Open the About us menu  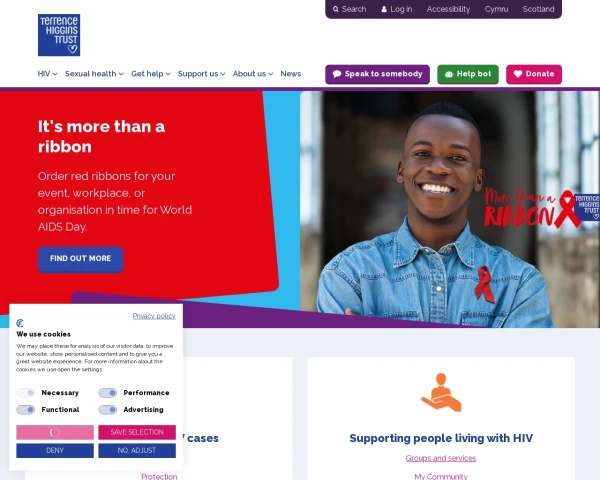click(253, 74)
